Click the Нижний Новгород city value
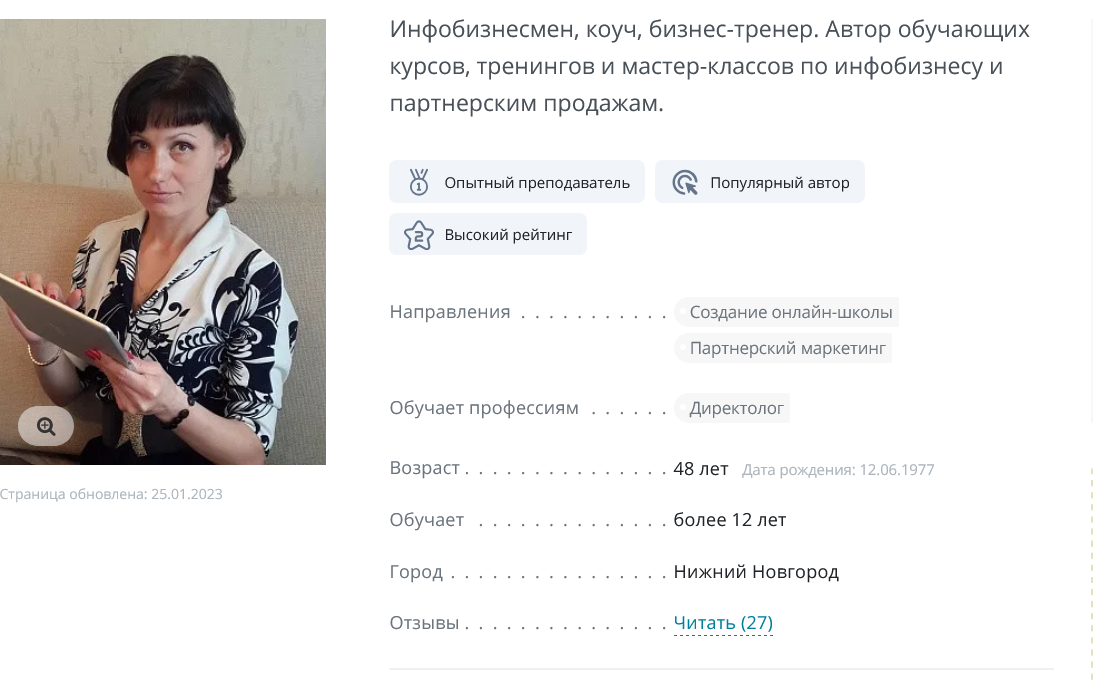This screenshot has width=1093, height=681. [x=756, y=572]
